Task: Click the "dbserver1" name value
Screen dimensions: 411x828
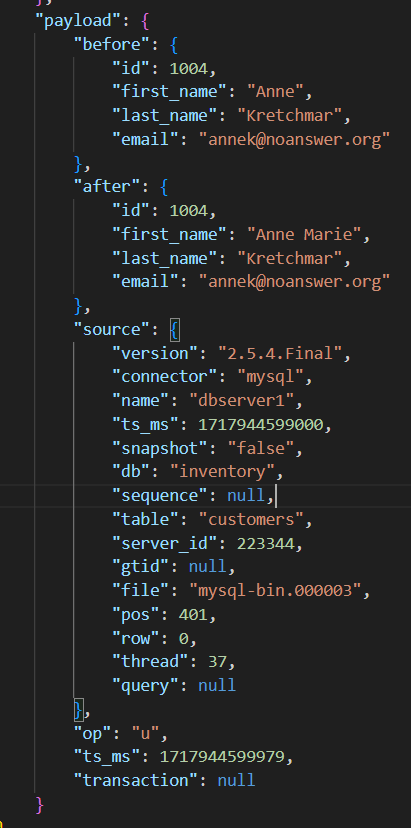Action: click(242, 401)
